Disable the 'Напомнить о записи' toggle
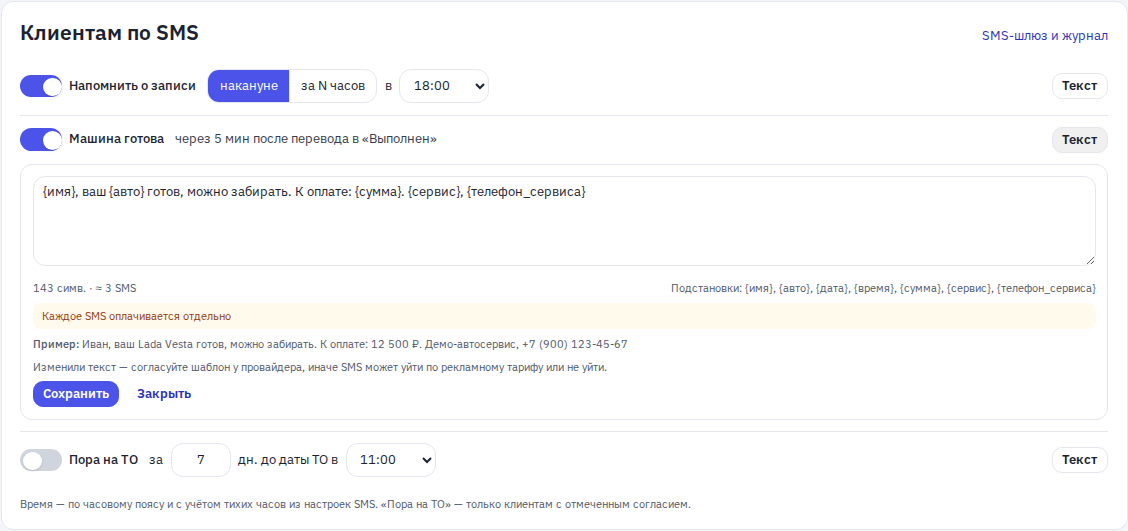Image resolution: width=1128 pixels, height=531 pixels. 41,86
